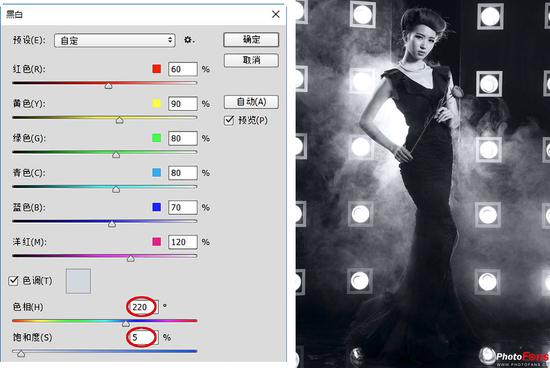Click the red color indicator square
550x368 pixels.
click(156, 69)
